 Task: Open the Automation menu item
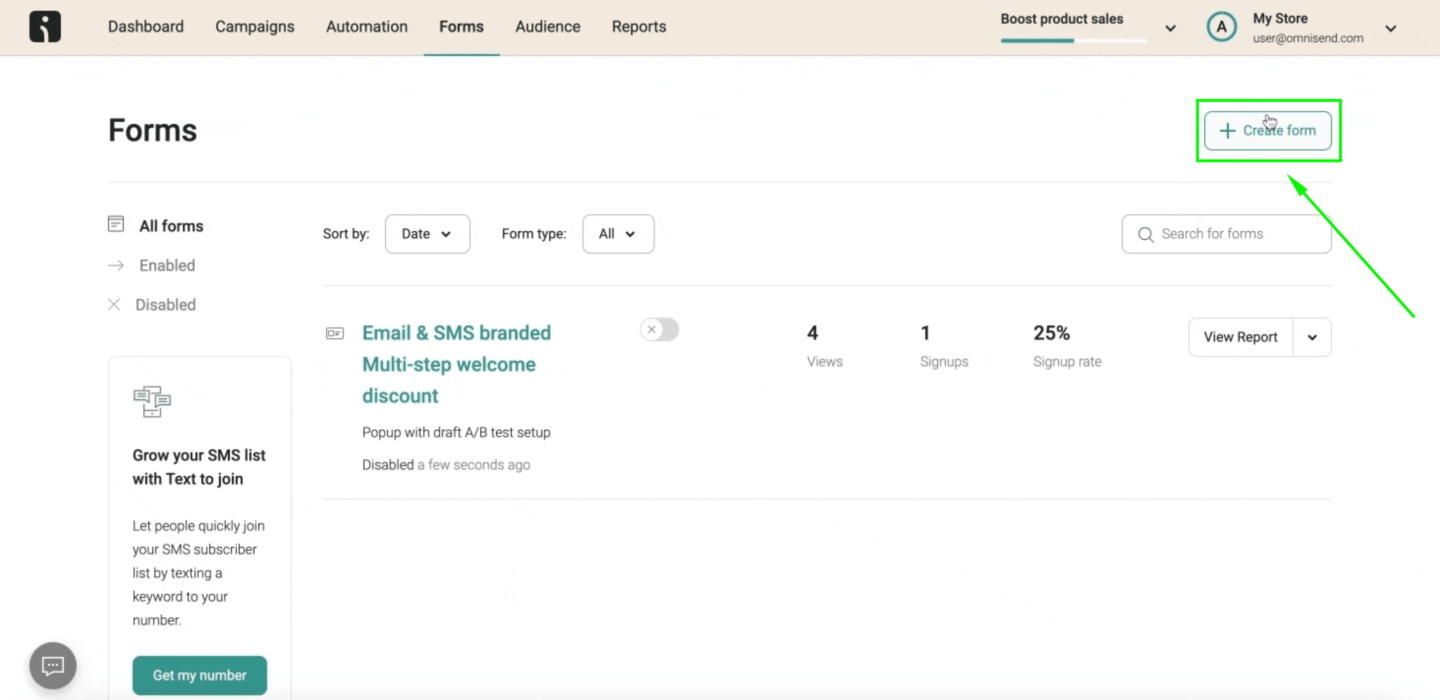367,27
